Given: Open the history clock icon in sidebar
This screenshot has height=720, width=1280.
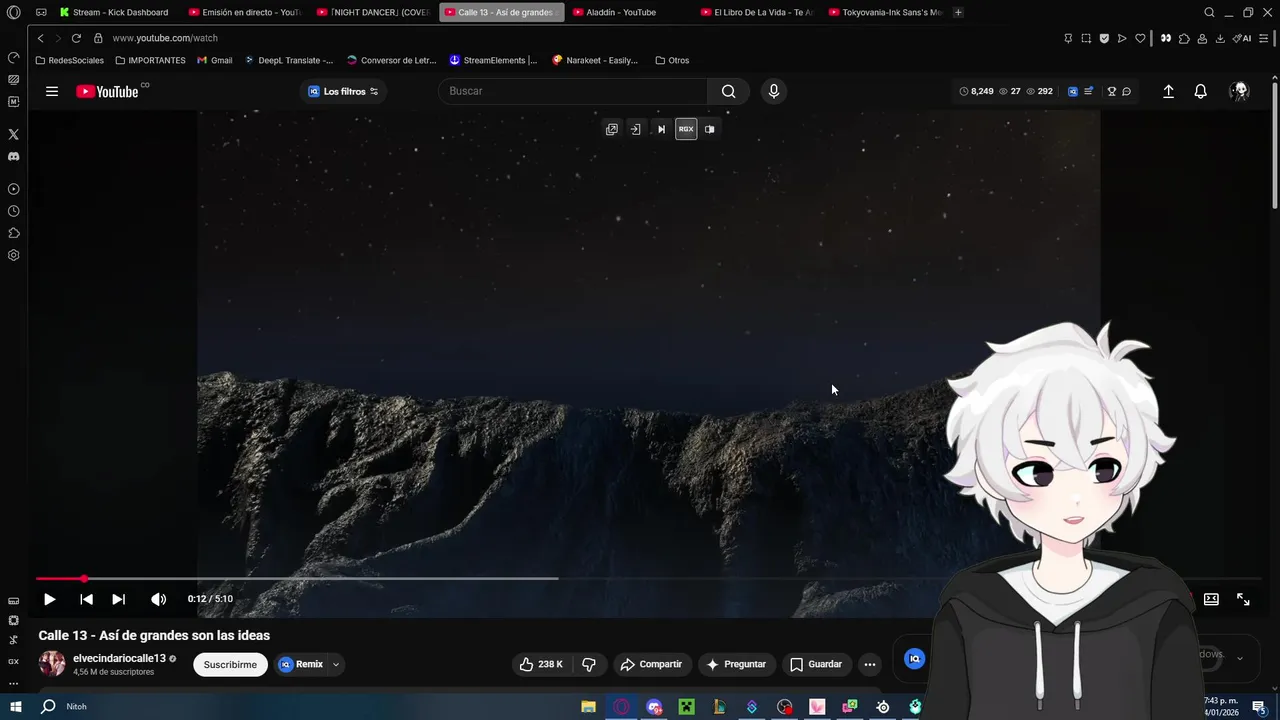Looking at the screenshot, I should (13, 211).
